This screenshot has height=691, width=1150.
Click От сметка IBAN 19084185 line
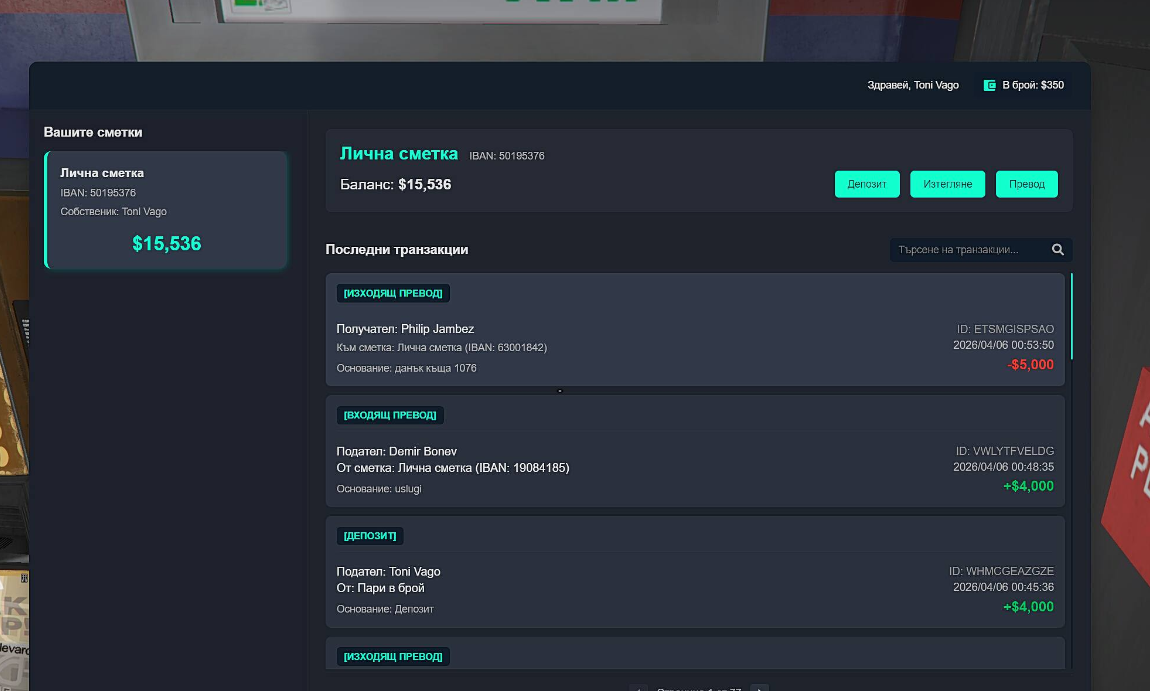[x=453, y=468]
